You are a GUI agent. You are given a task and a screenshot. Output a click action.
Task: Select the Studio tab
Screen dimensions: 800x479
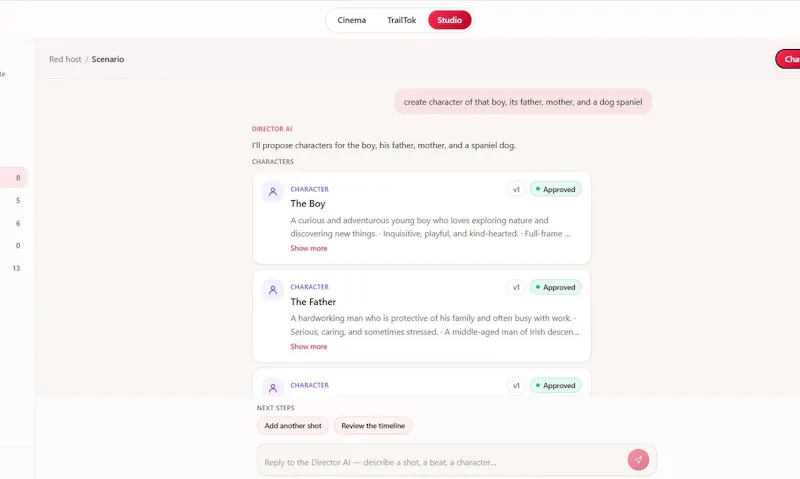point(449,20)
